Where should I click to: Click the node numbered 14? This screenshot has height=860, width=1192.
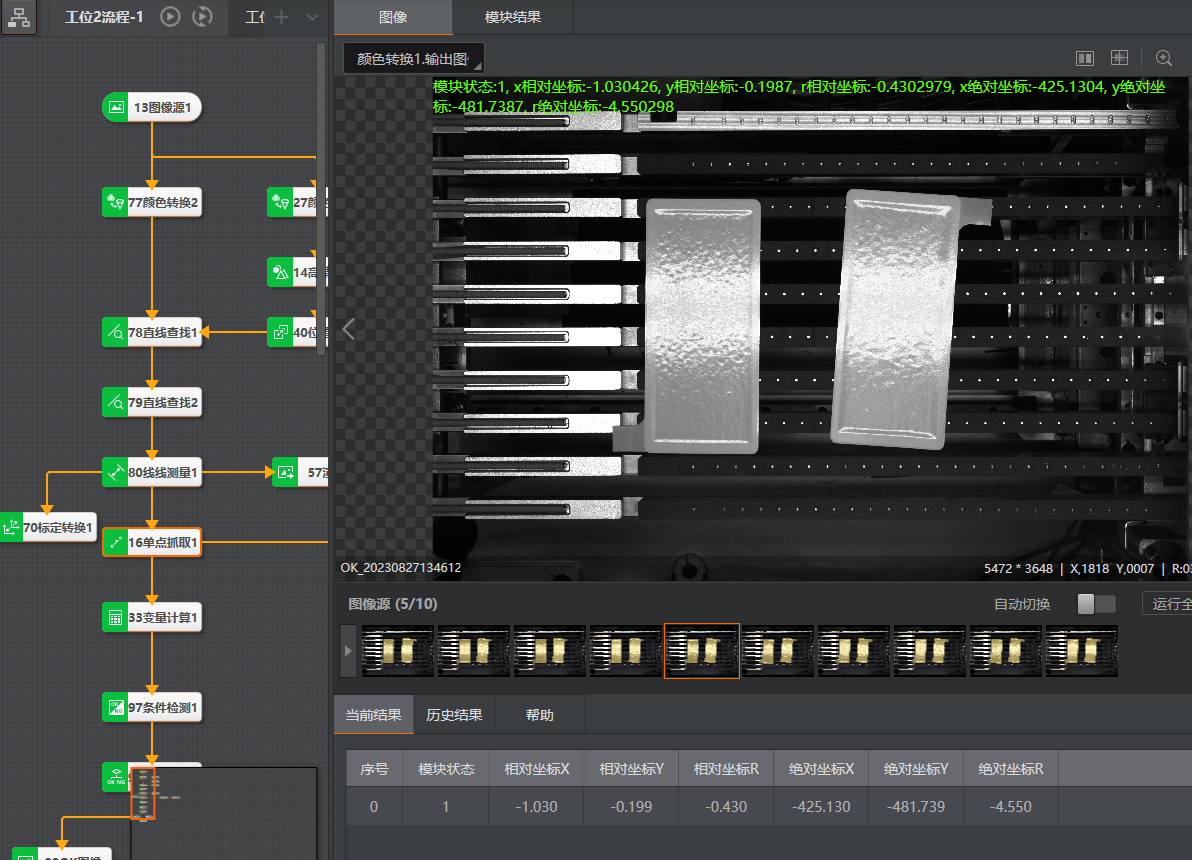297,272
